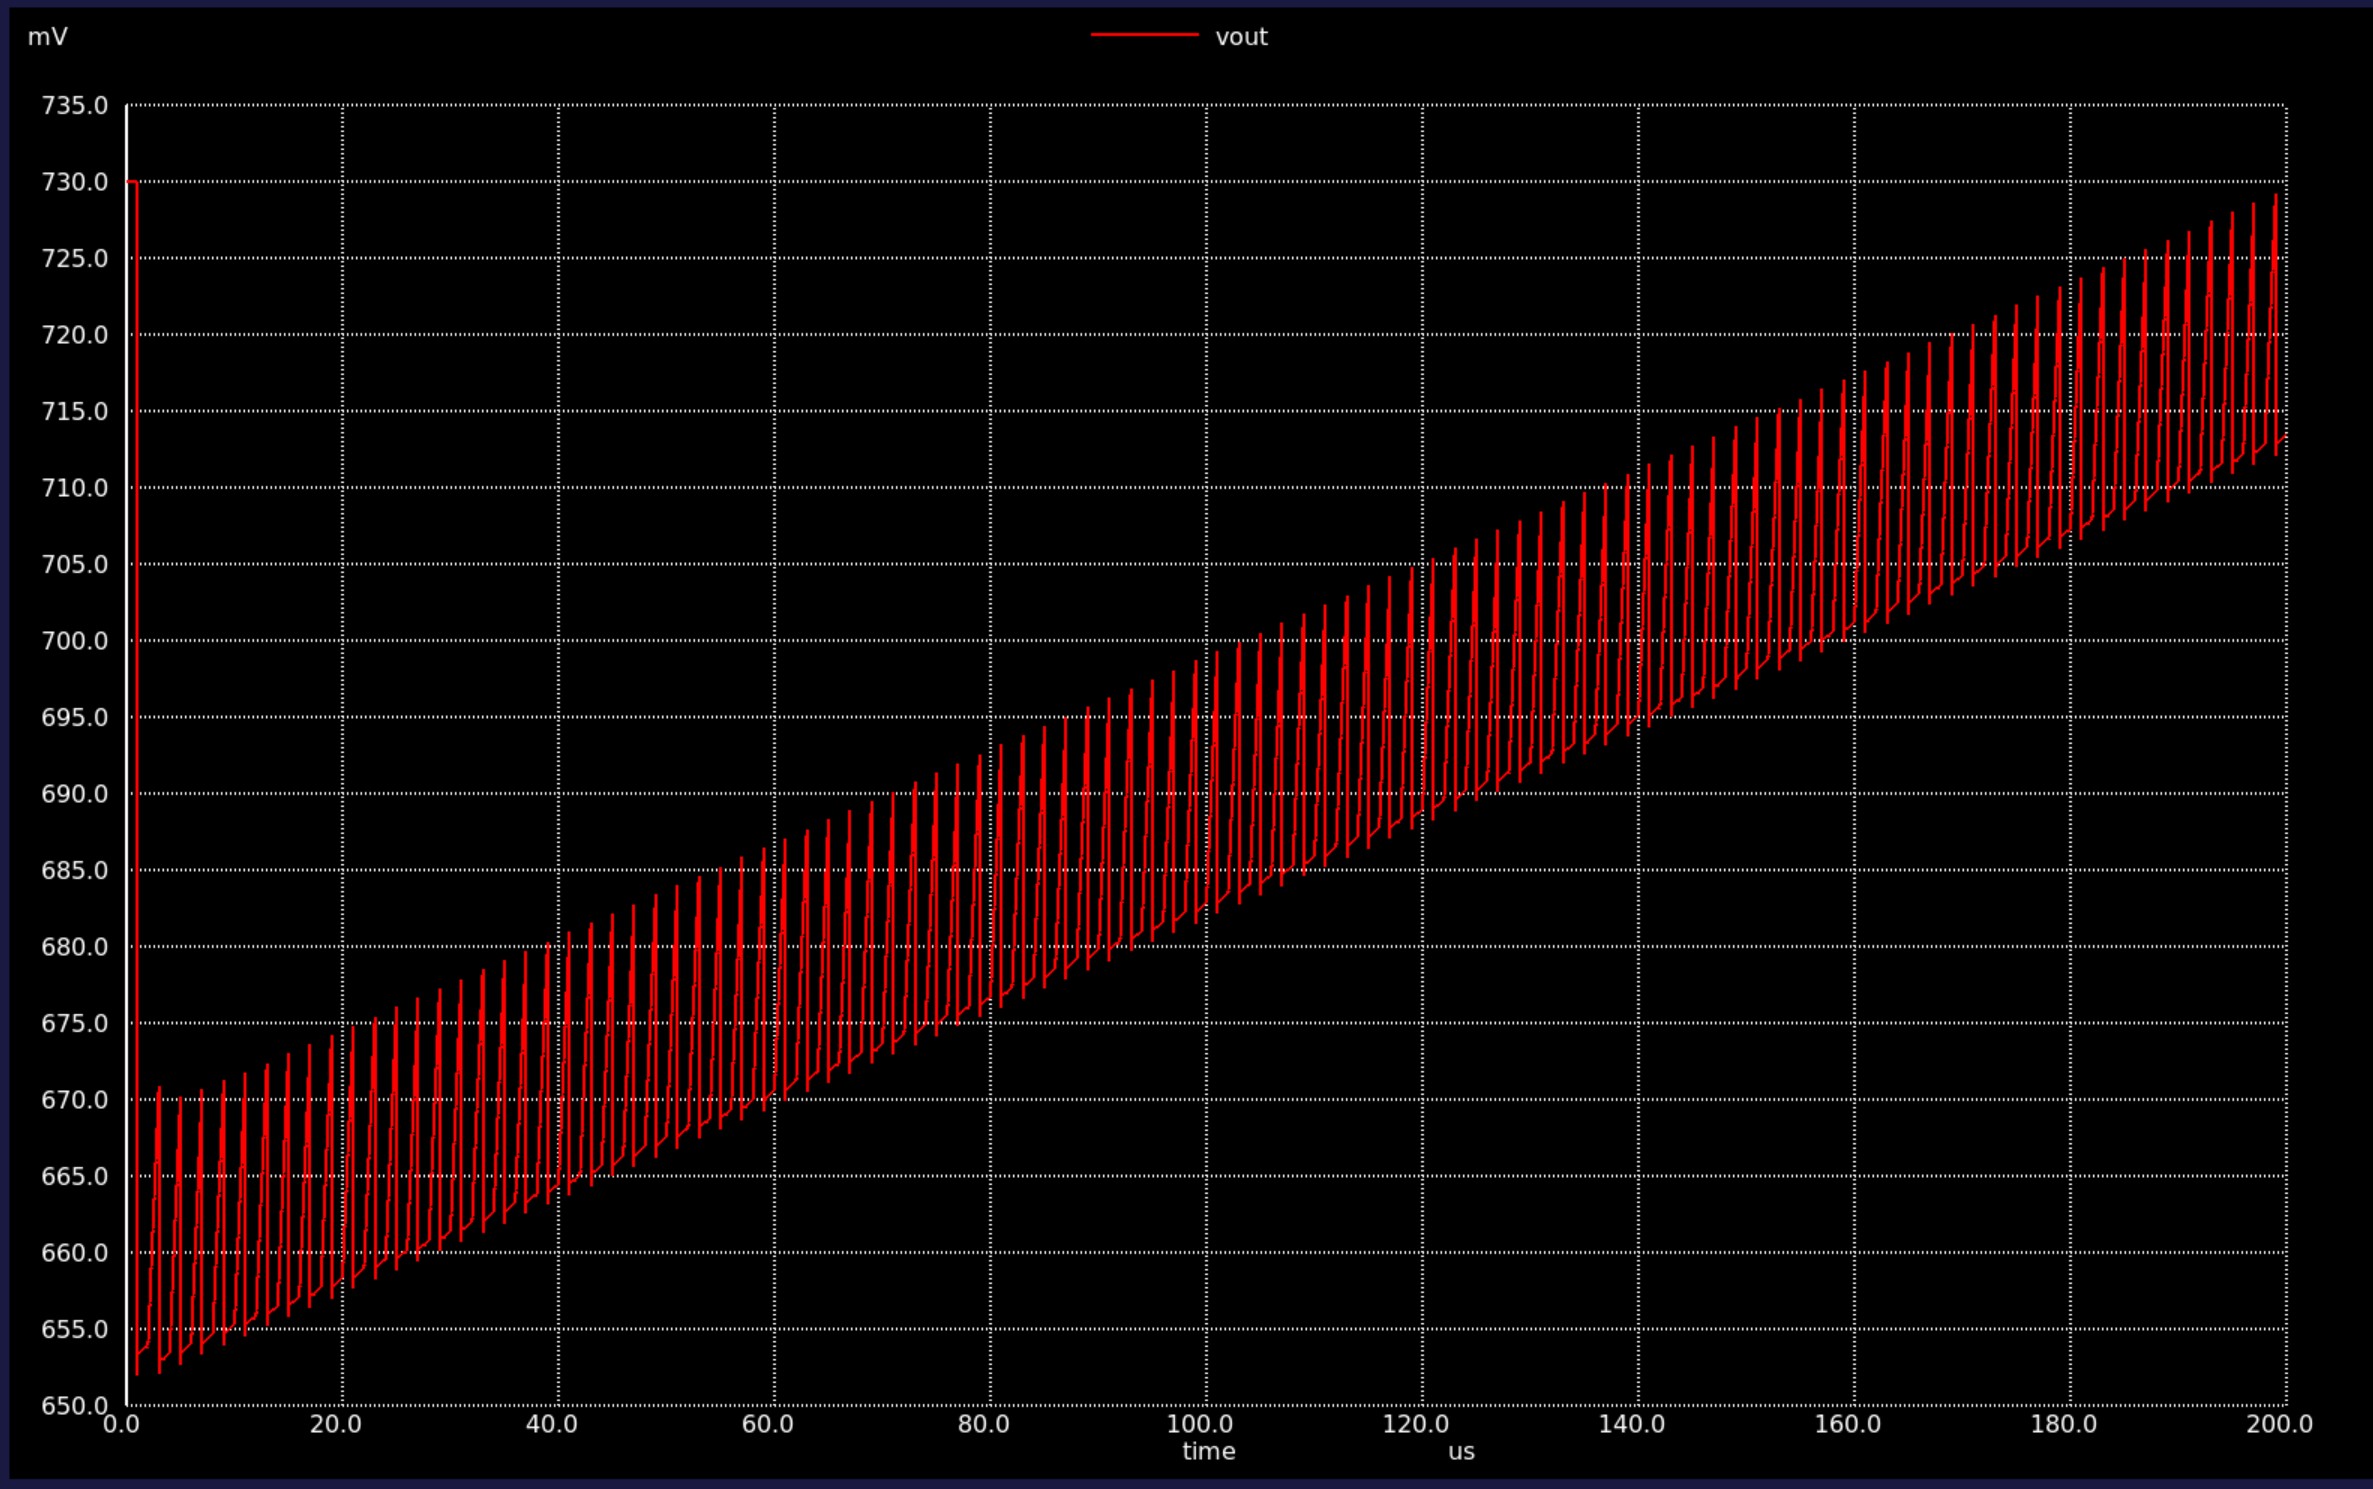Screen dimensions: 2373x1489
Task: Click the 100.0 x-axis tick label
Action: click(1199, 1424)
